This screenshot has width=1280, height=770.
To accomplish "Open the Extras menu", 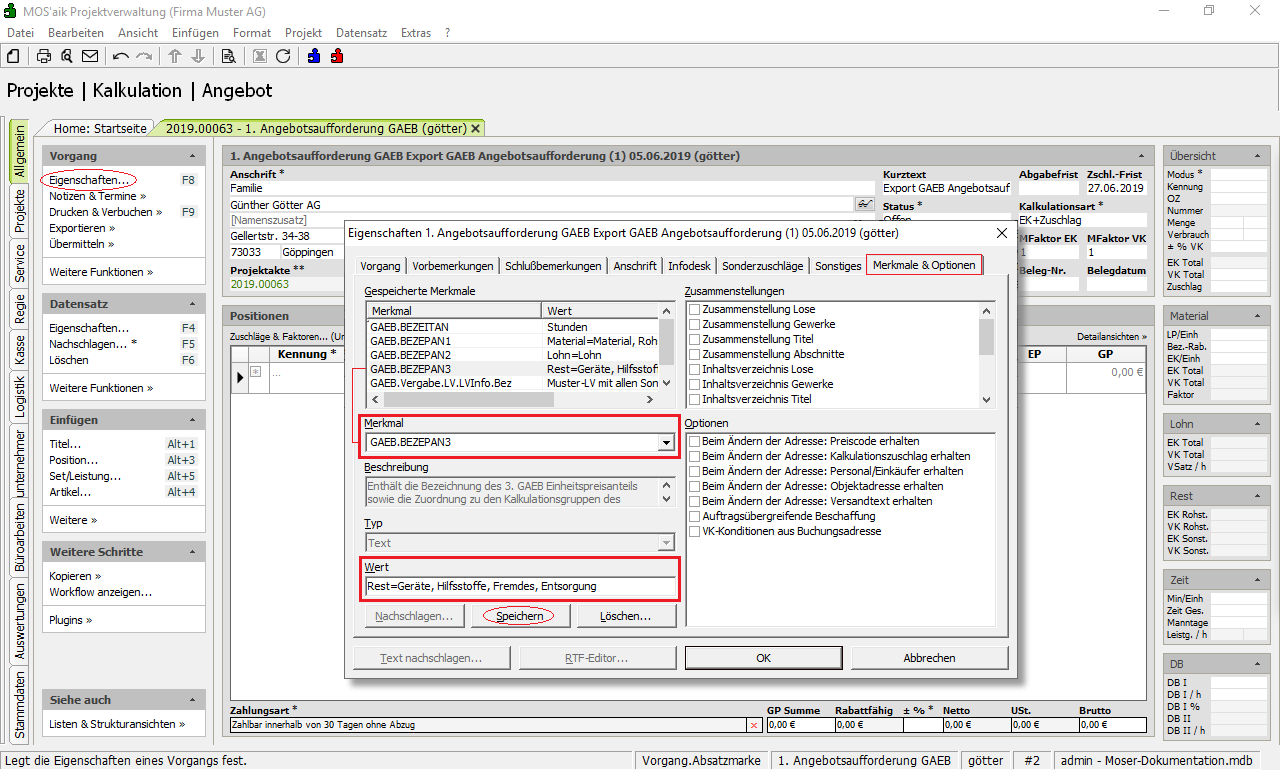I will pyautogui.click(x=416, y=33).
